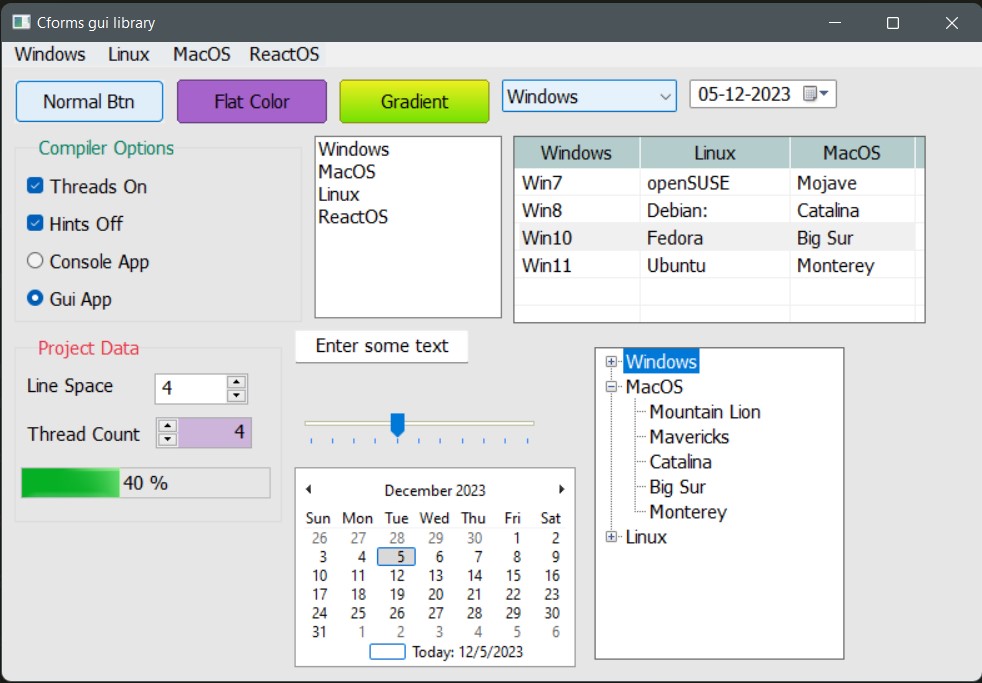Click the 40 % progress bar
This screenshot has width=982, height=683.
point(146,483)
